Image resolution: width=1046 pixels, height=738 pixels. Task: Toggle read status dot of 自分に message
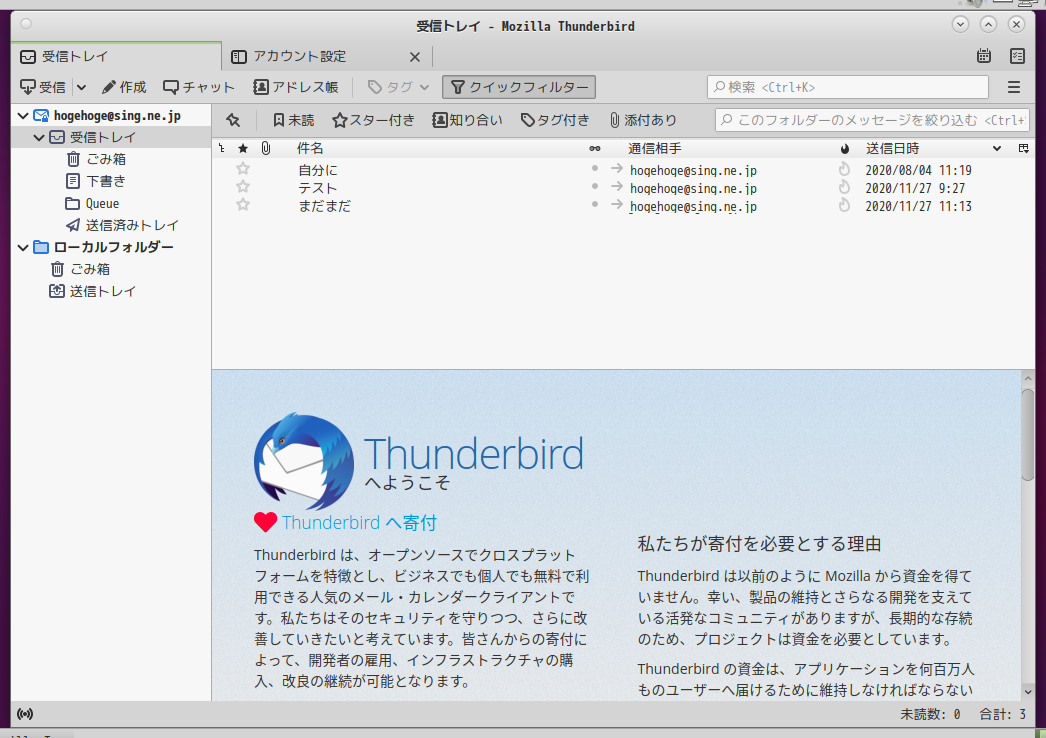tap(594, 169)
